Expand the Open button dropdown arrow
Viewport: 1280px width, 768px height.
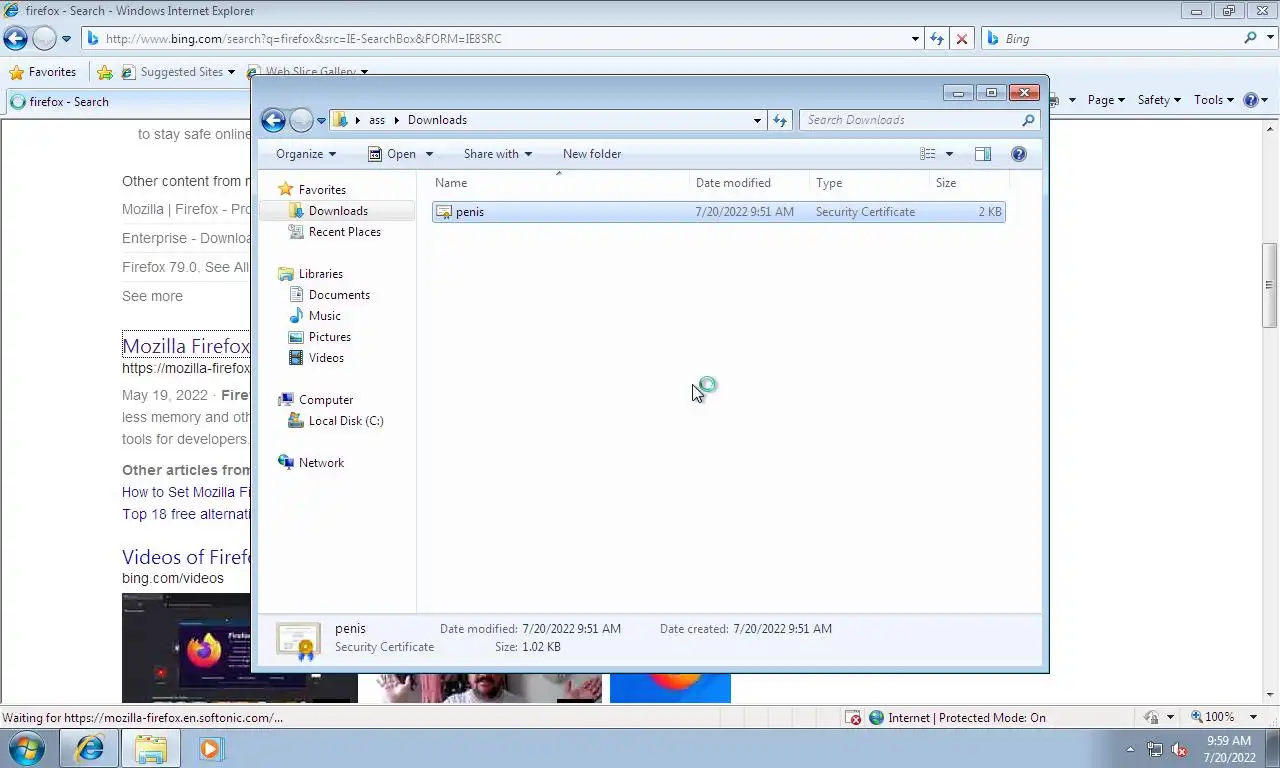pyautogui.click(x=429, y=154)
